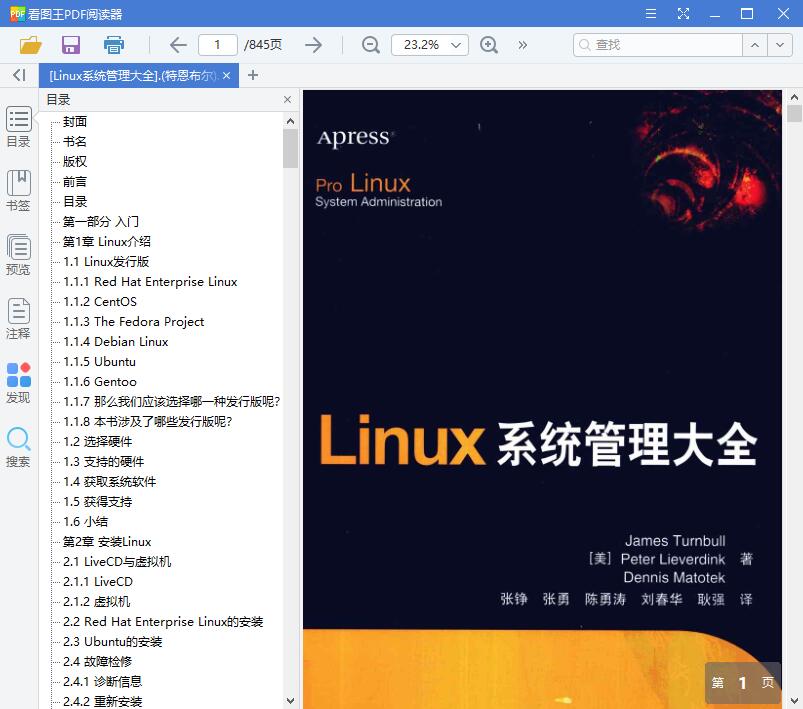
Task: Open the title bar menu icon
Action: [x=650, y=14]
